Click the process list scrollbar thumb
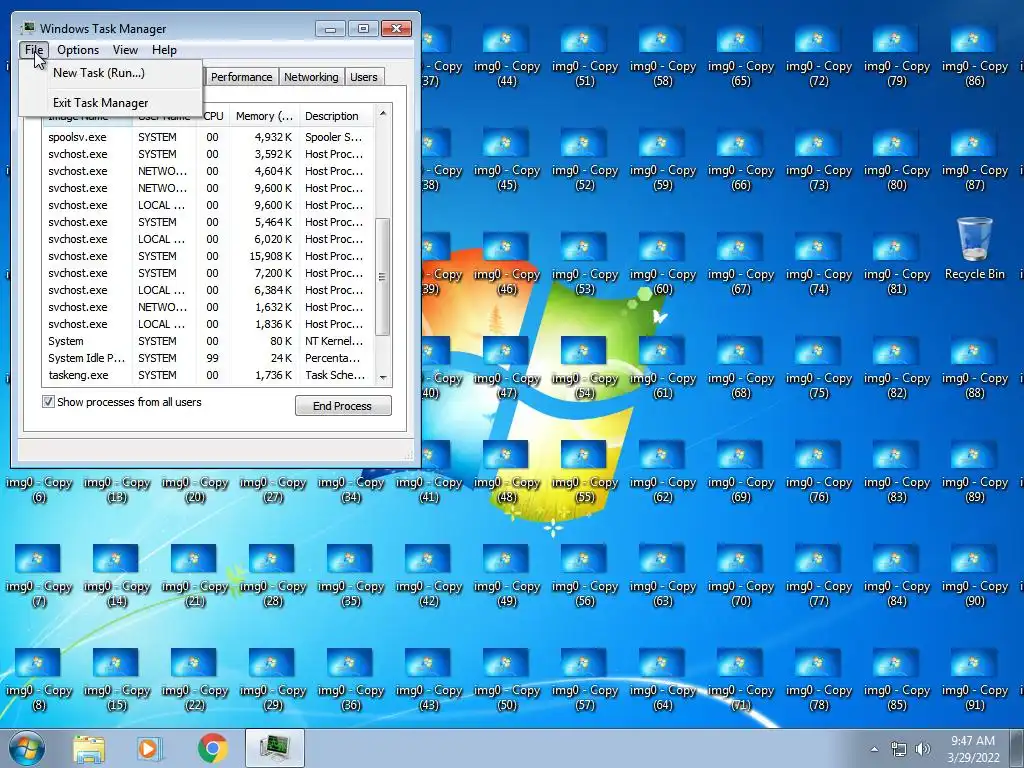 click(x=383, y=277)
